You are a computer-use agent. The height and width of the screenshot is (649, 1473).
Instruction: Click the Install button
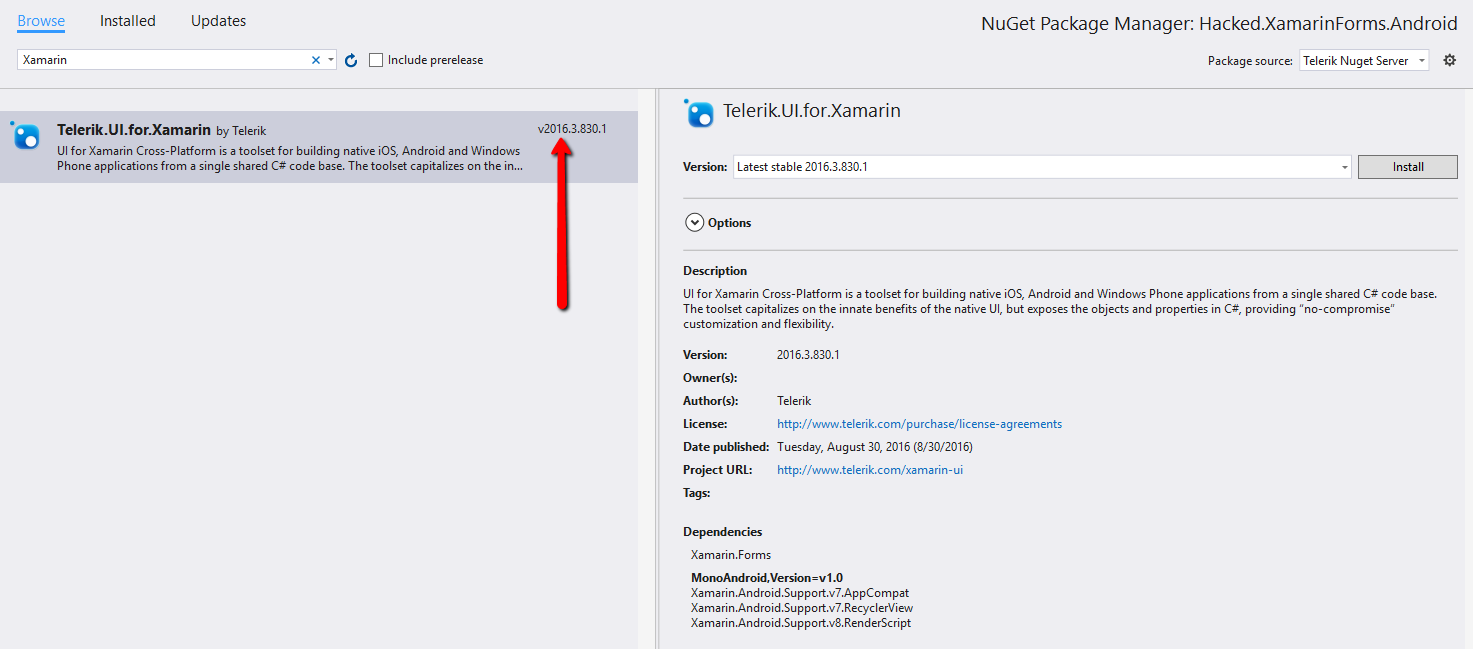coord(1407,167)
